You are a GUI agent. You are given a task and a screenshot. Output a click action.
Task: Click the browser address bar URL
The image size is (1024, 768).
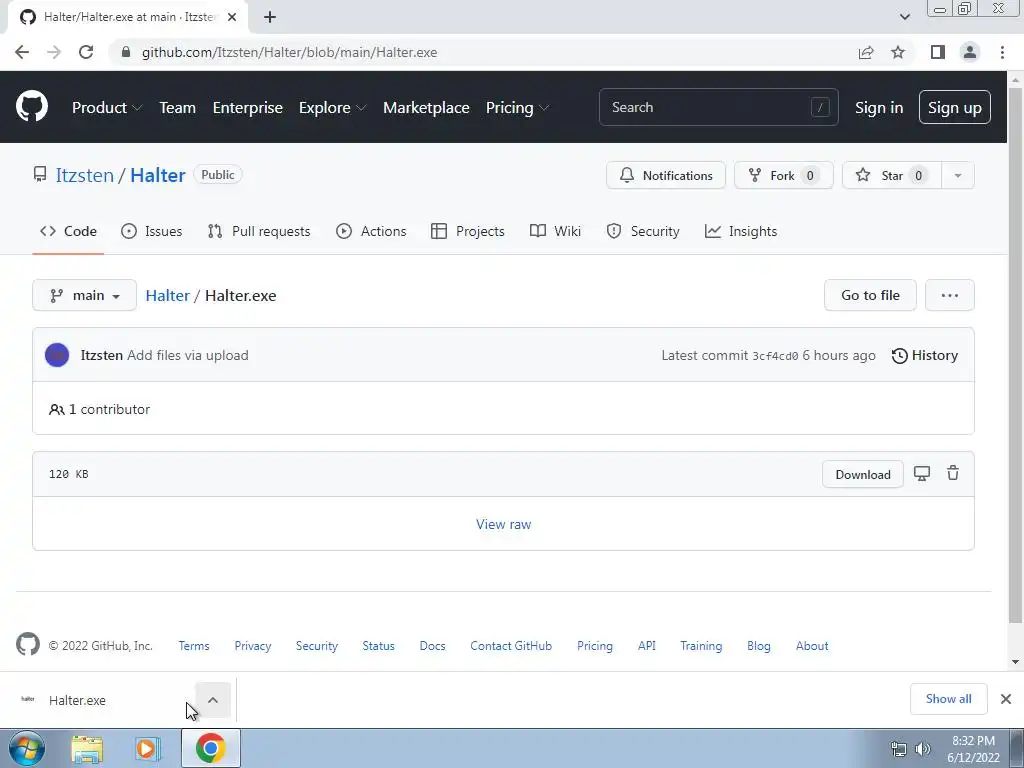[x=289, y=52]
